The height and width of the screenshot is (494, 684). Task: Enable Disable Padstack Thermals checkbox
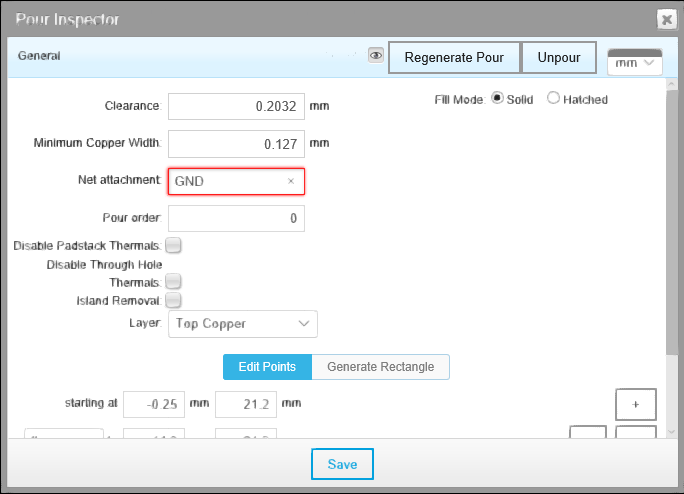coord(173,245)
